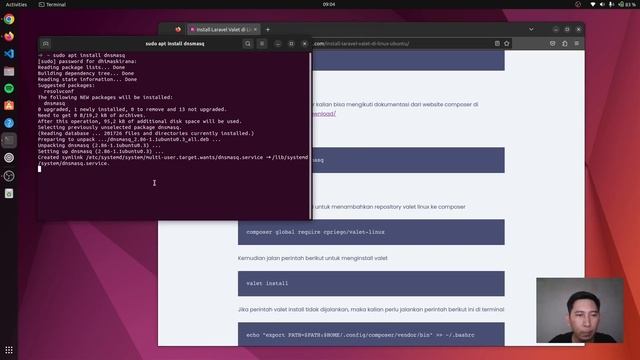Click the Wi-Fi indicator in top bar
640x360 pixels.
(x=593, y=4)
